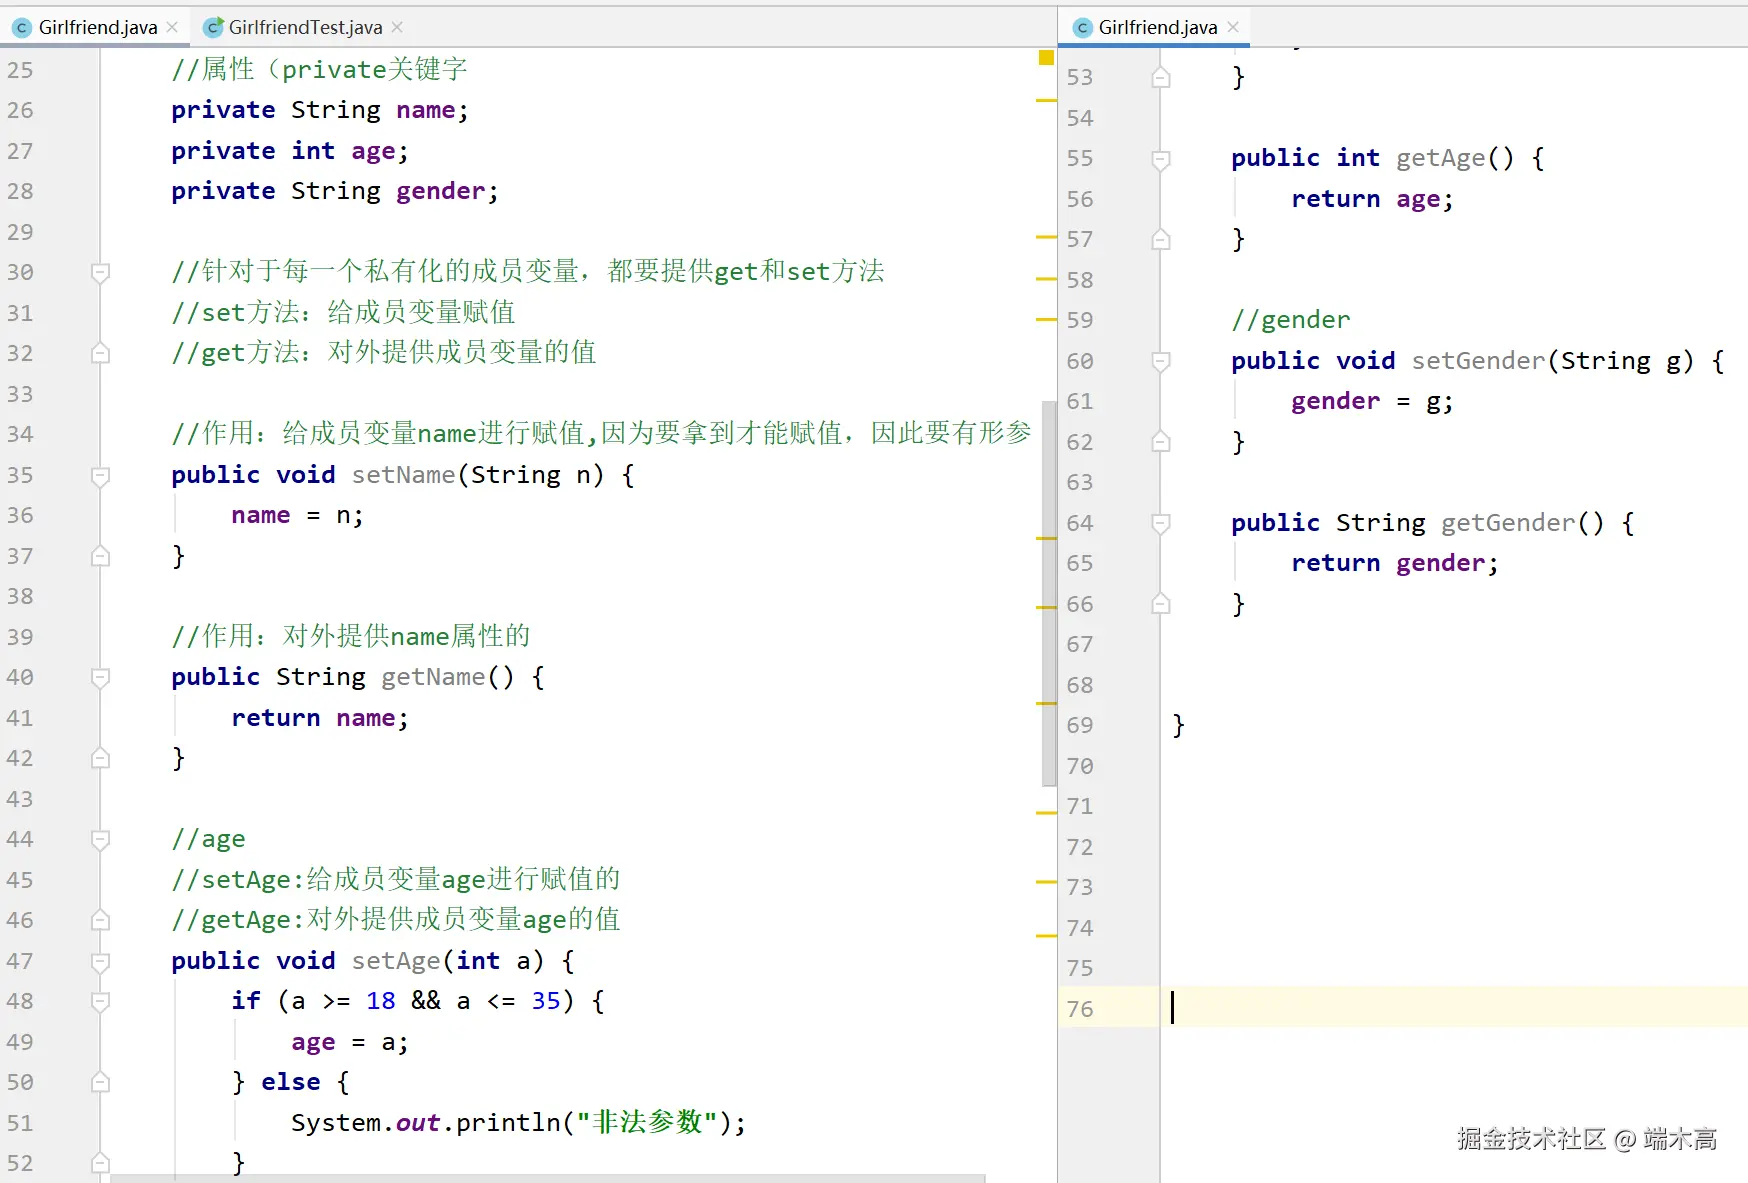Click the 'private int age;' field declaration

(x=290, y=151)
